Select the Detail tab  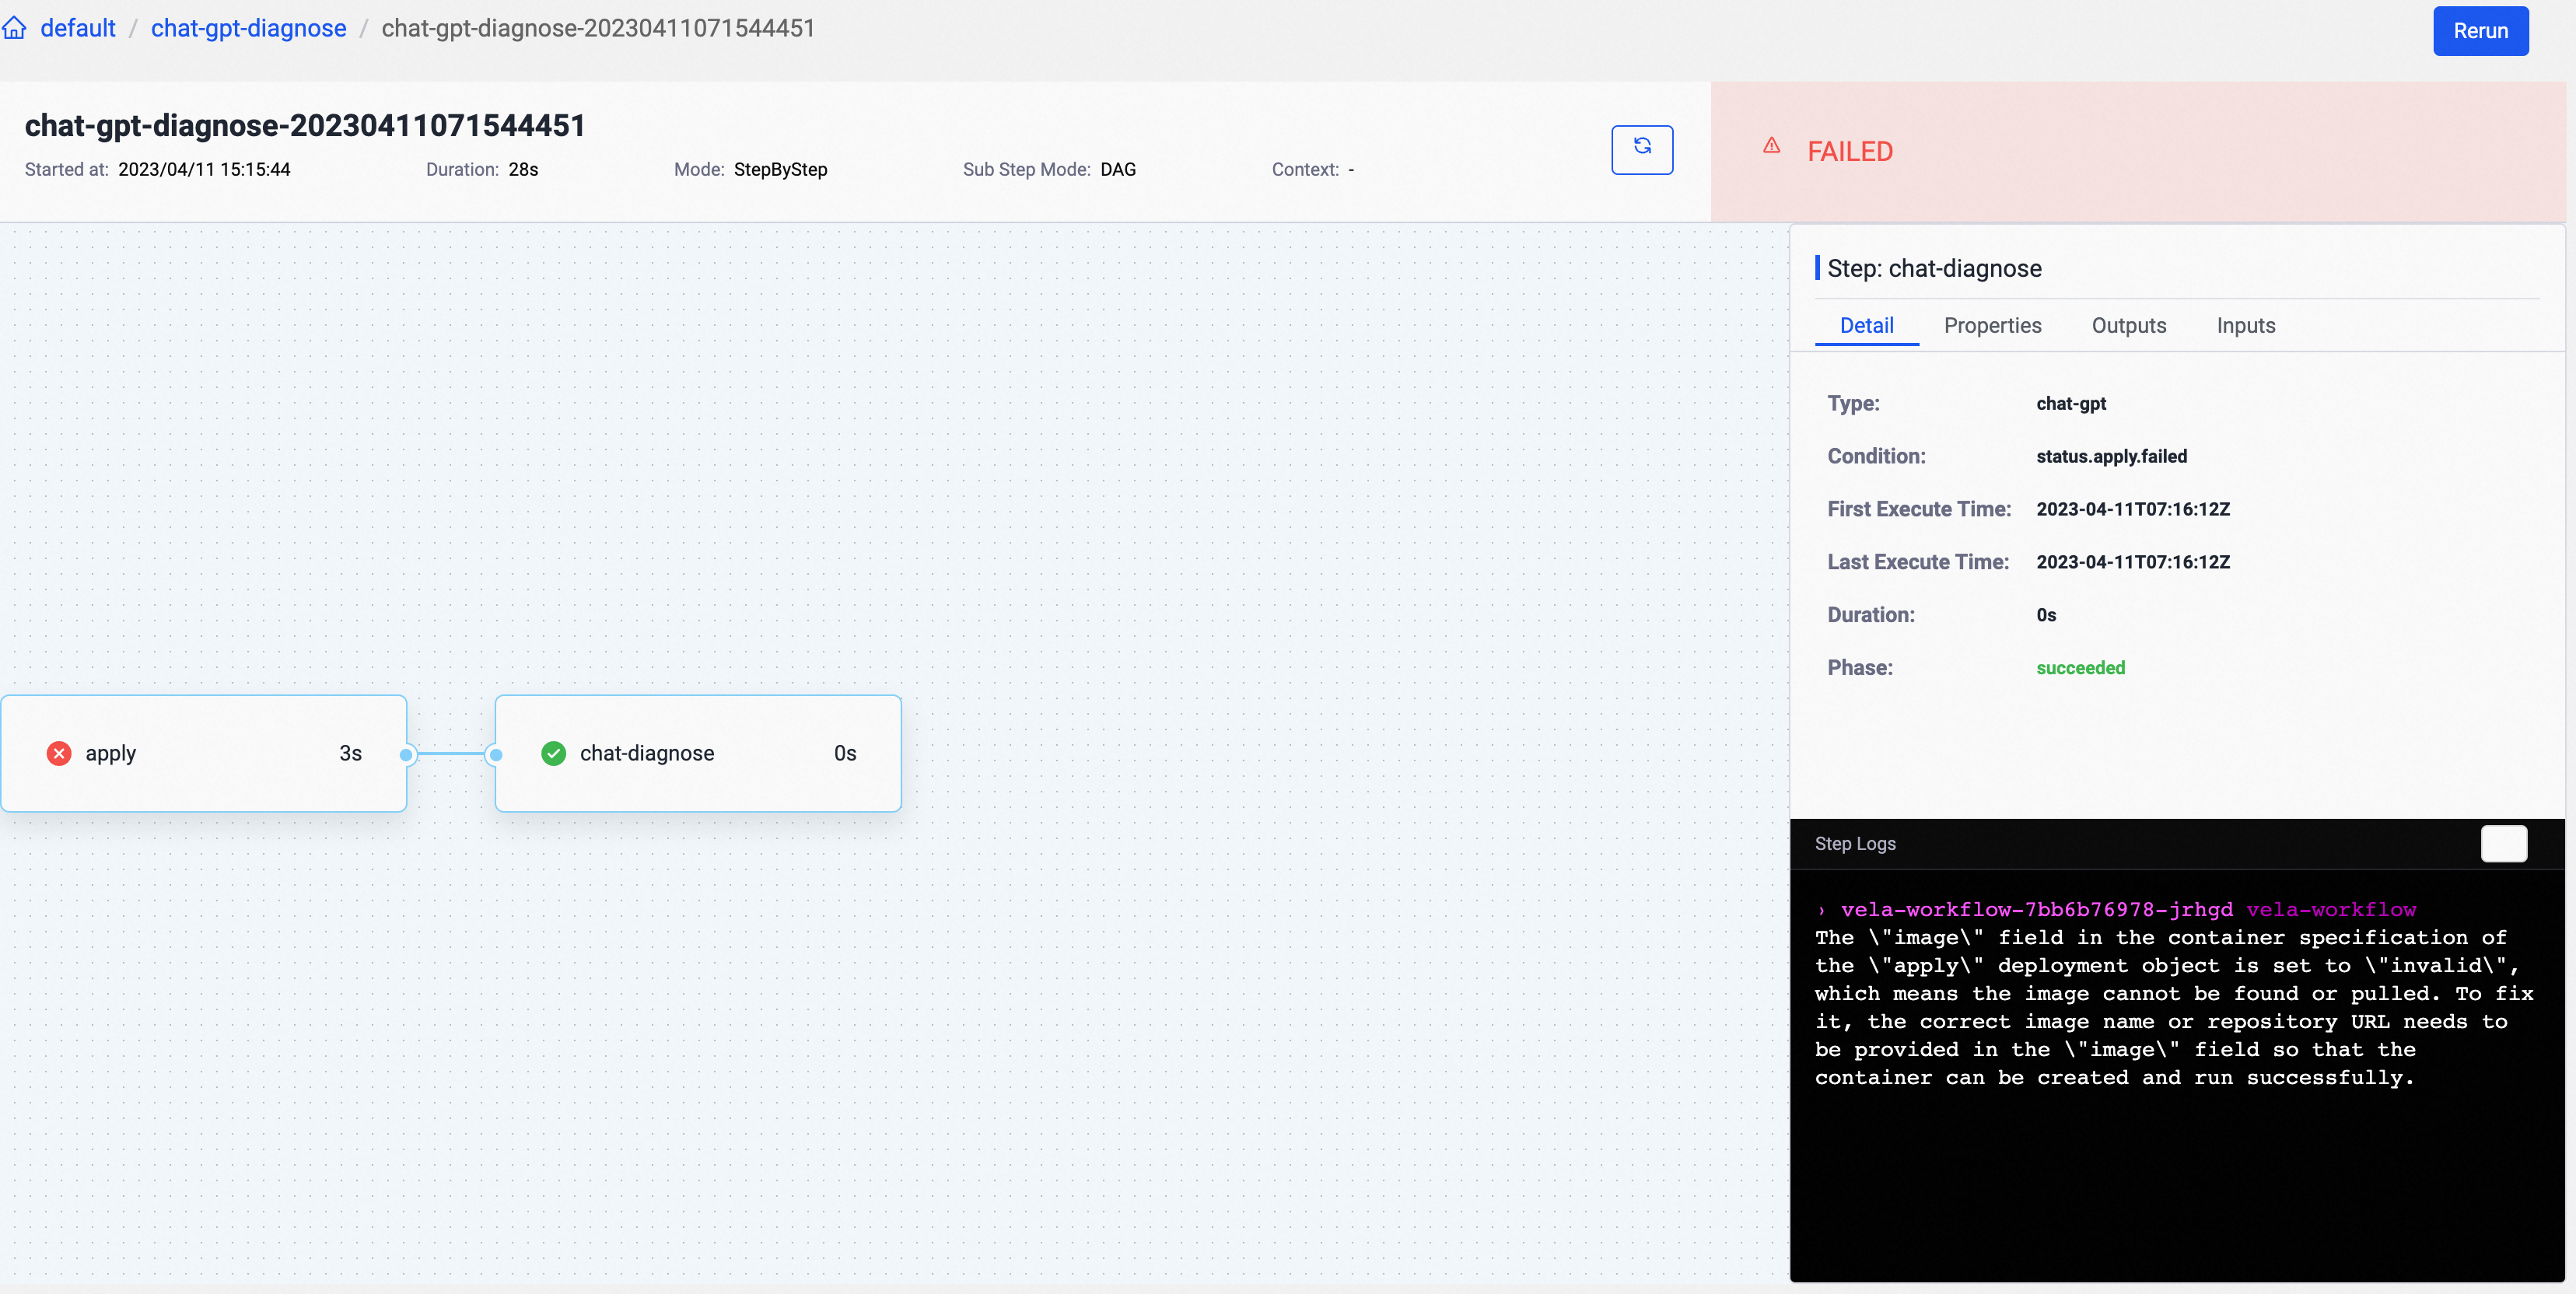(x=1866, y=326)
